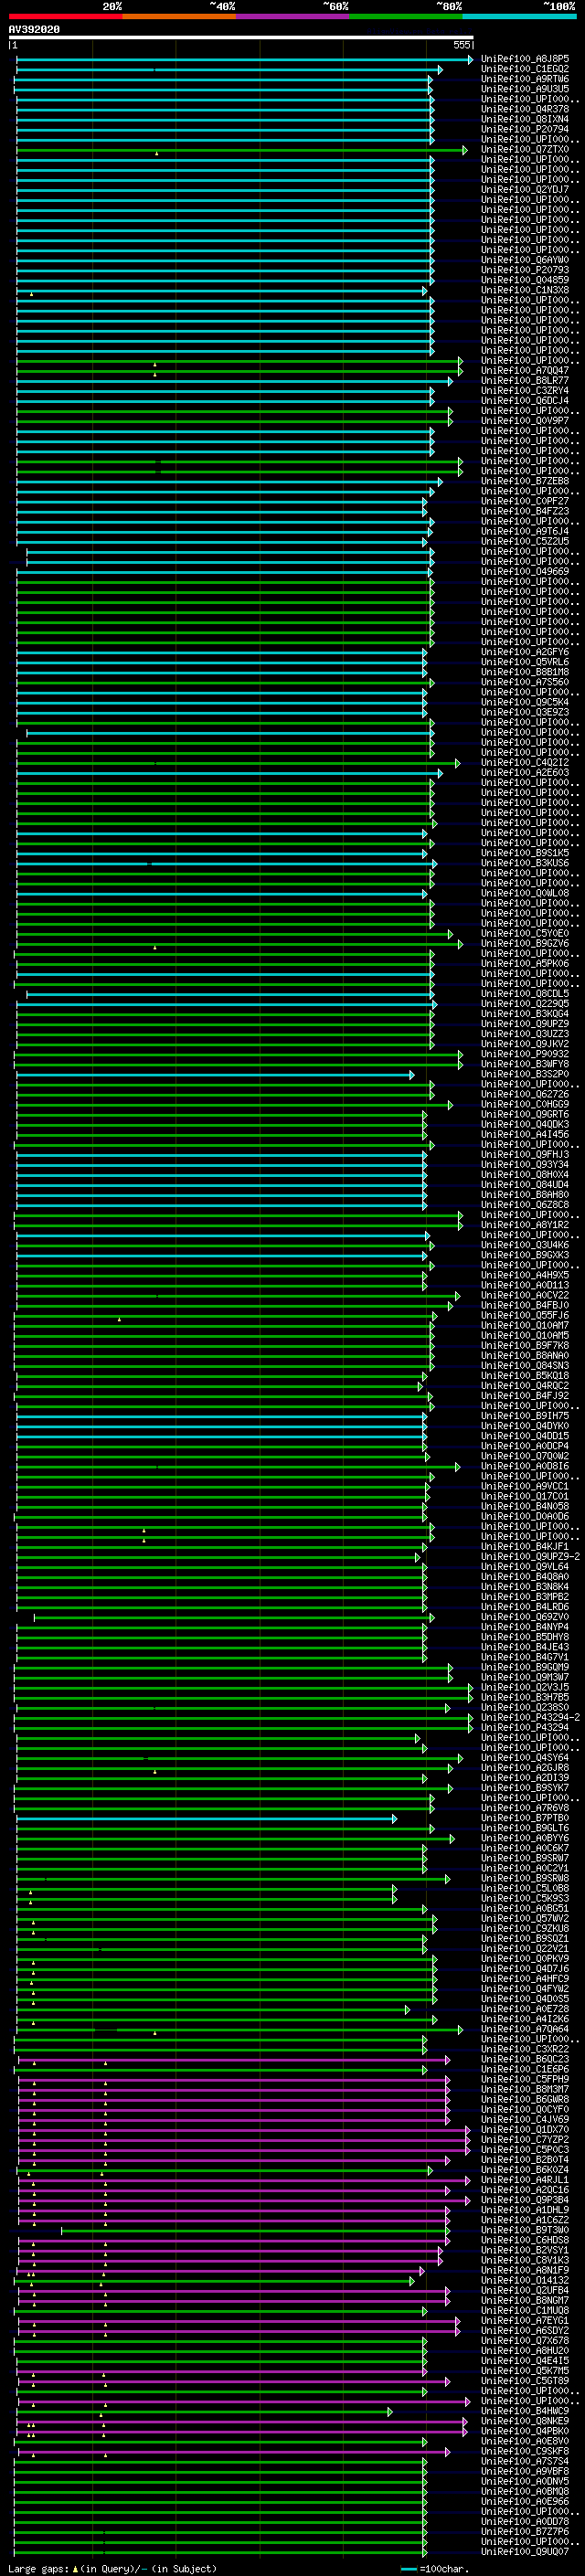Select hit label UniRef100_Q22V21
The height and width of the screenshot is (2576, 585).
(525, 1948)
